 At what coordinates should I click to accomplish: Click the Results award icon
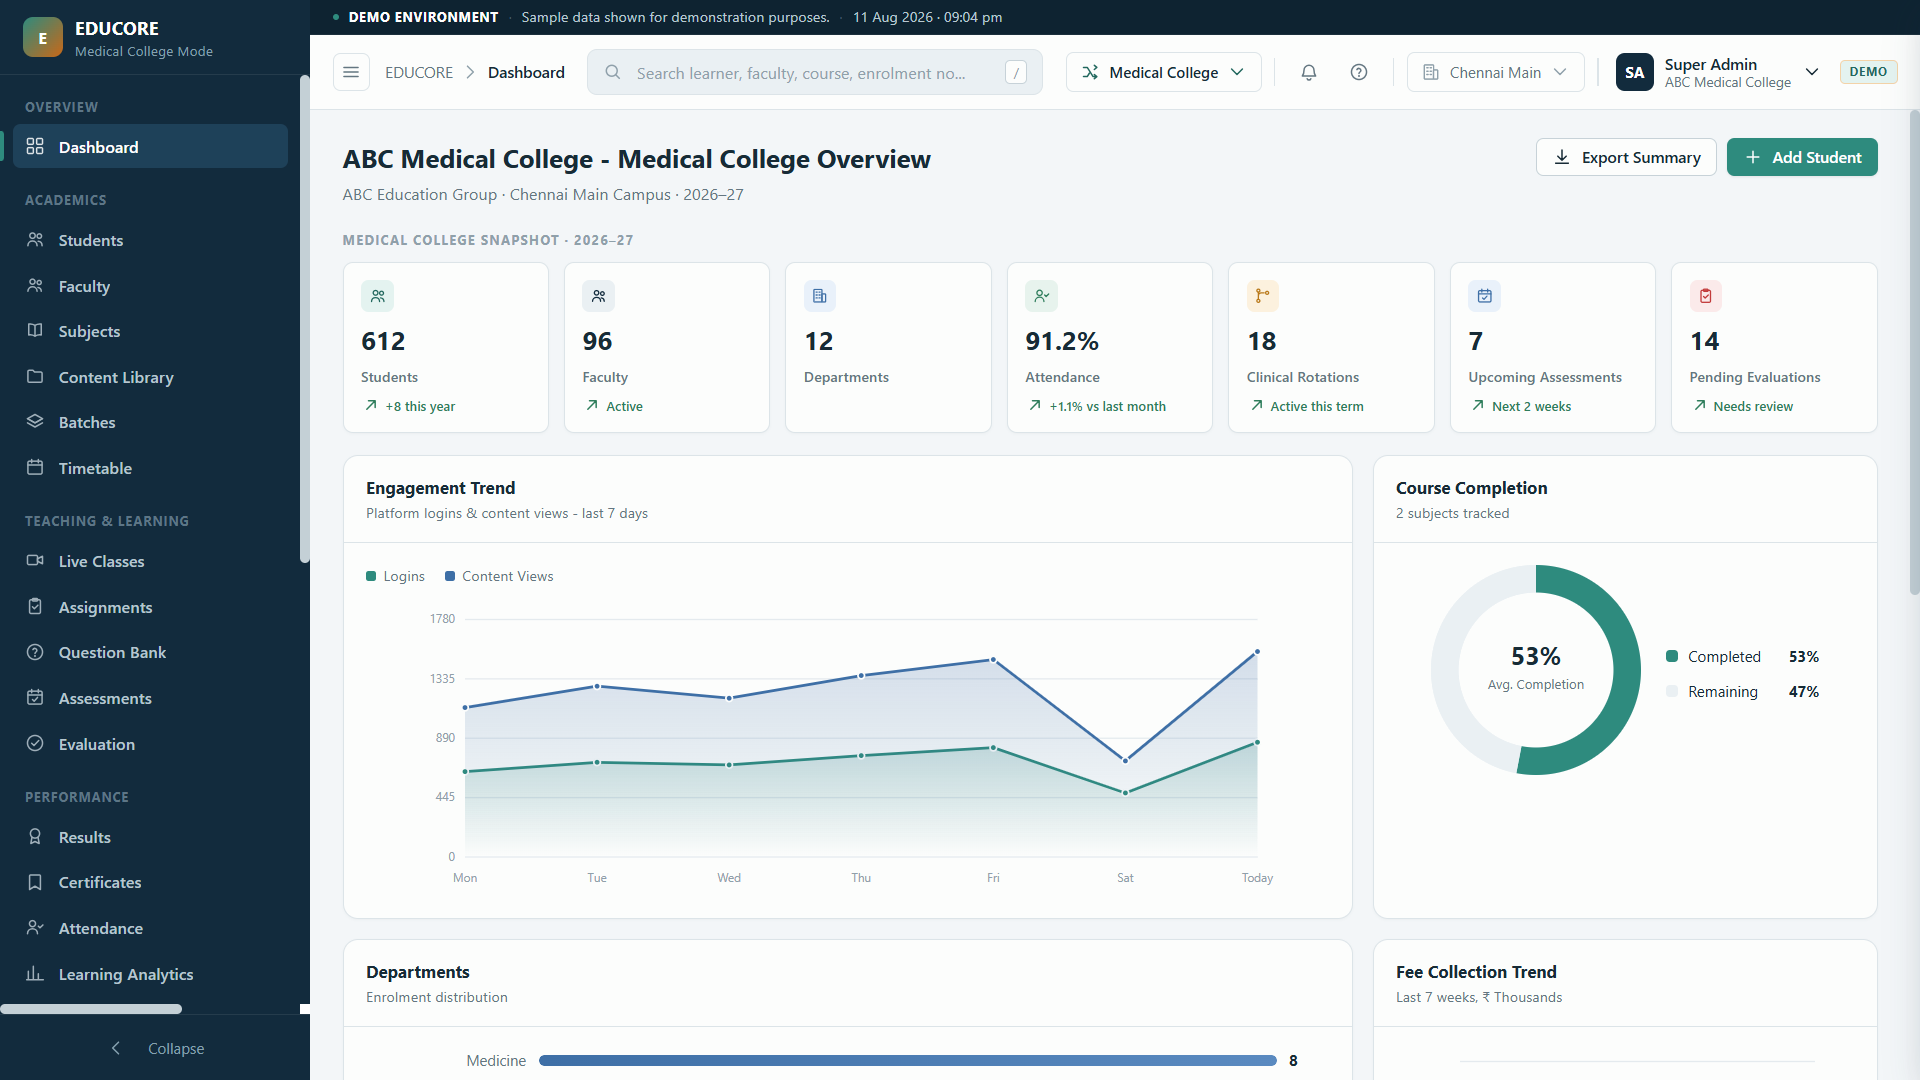pyautogui.click(x=35, y=836)
